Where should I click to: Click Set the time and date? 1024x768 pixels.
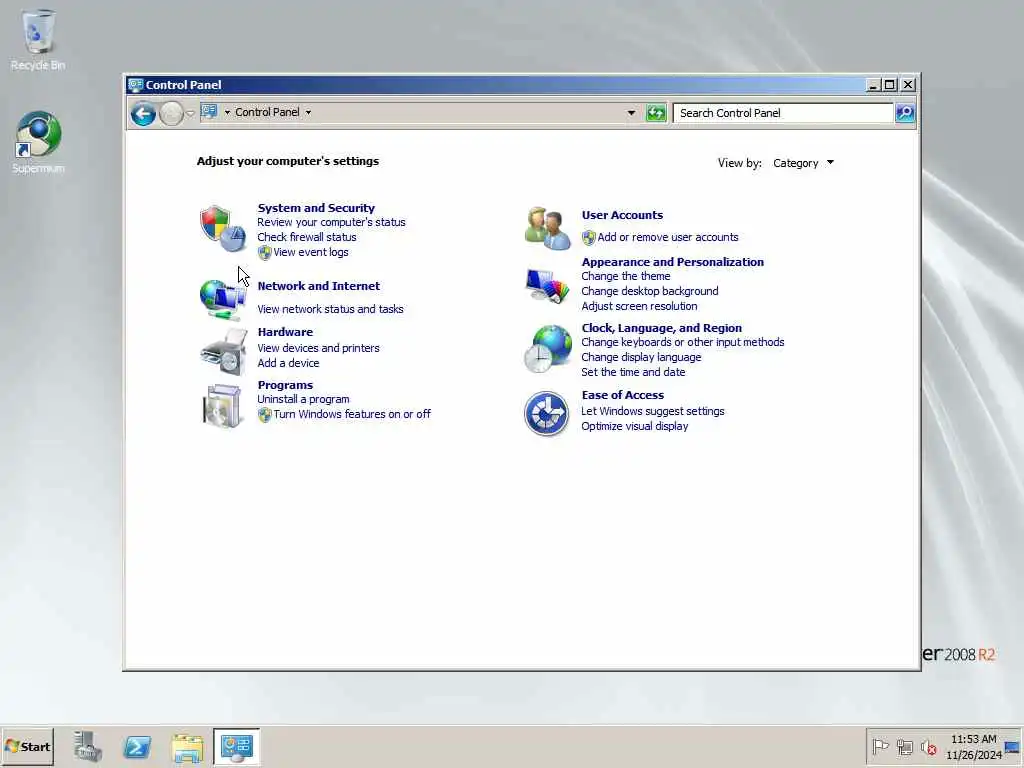(x=633, y=372)
